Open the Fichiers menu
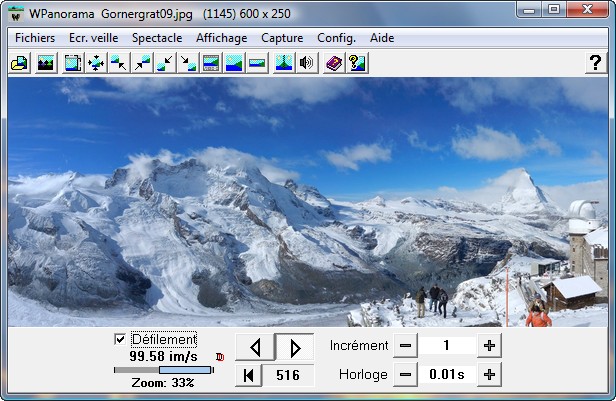Screen dimensions: 616x401 pyautogui.click(x=35, y=38)
